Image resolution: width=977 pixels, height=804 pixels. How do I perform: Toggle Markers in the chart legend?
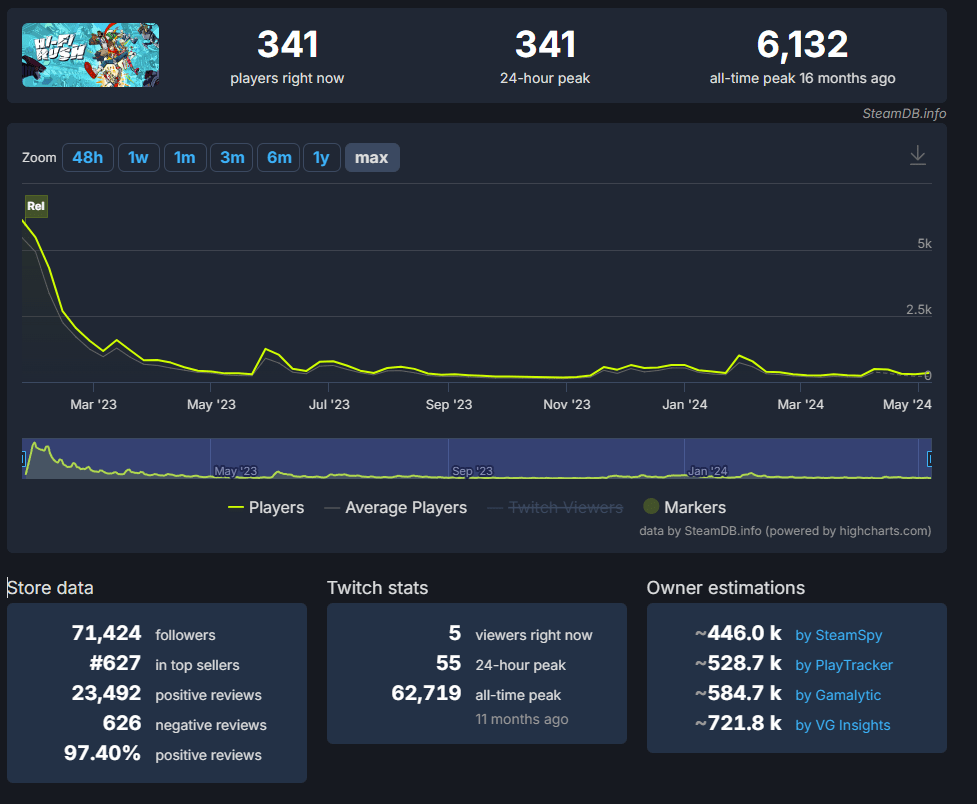pos(684,508)
